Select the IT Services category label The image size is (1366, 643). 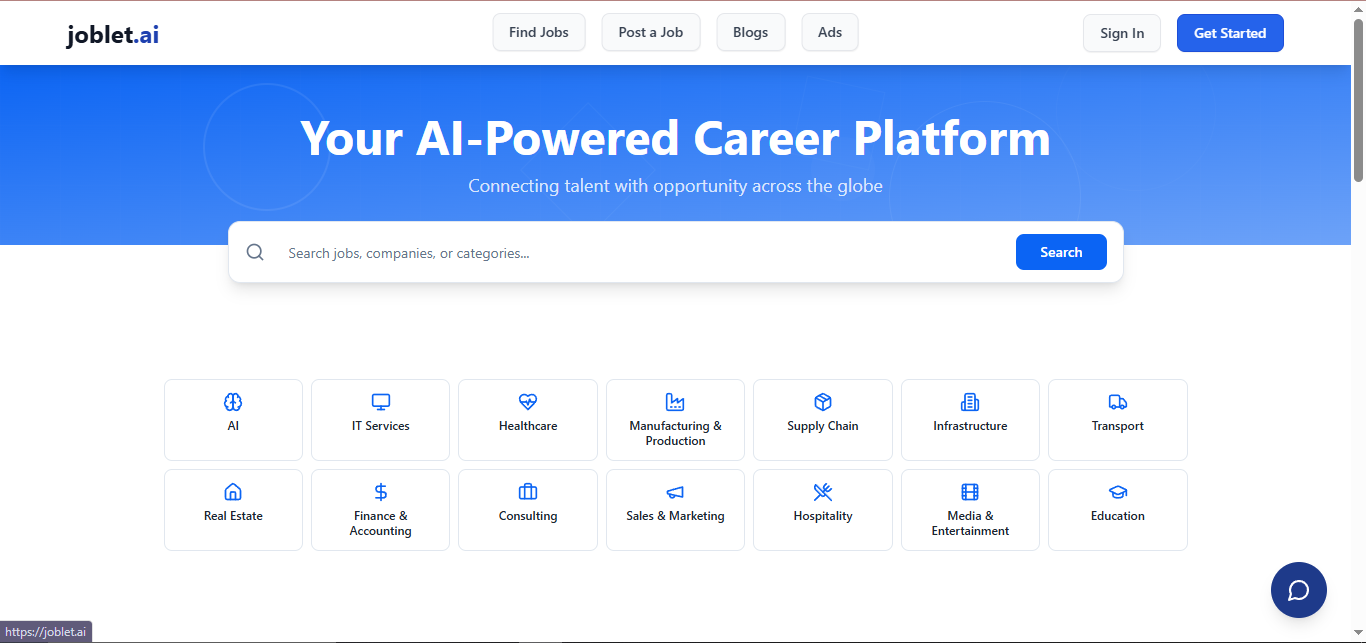tap(381, 426)
